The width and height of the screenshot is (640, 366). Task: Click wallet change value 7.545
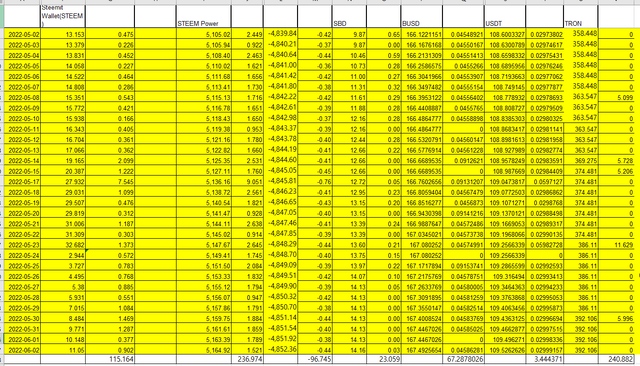click(110, 182)
